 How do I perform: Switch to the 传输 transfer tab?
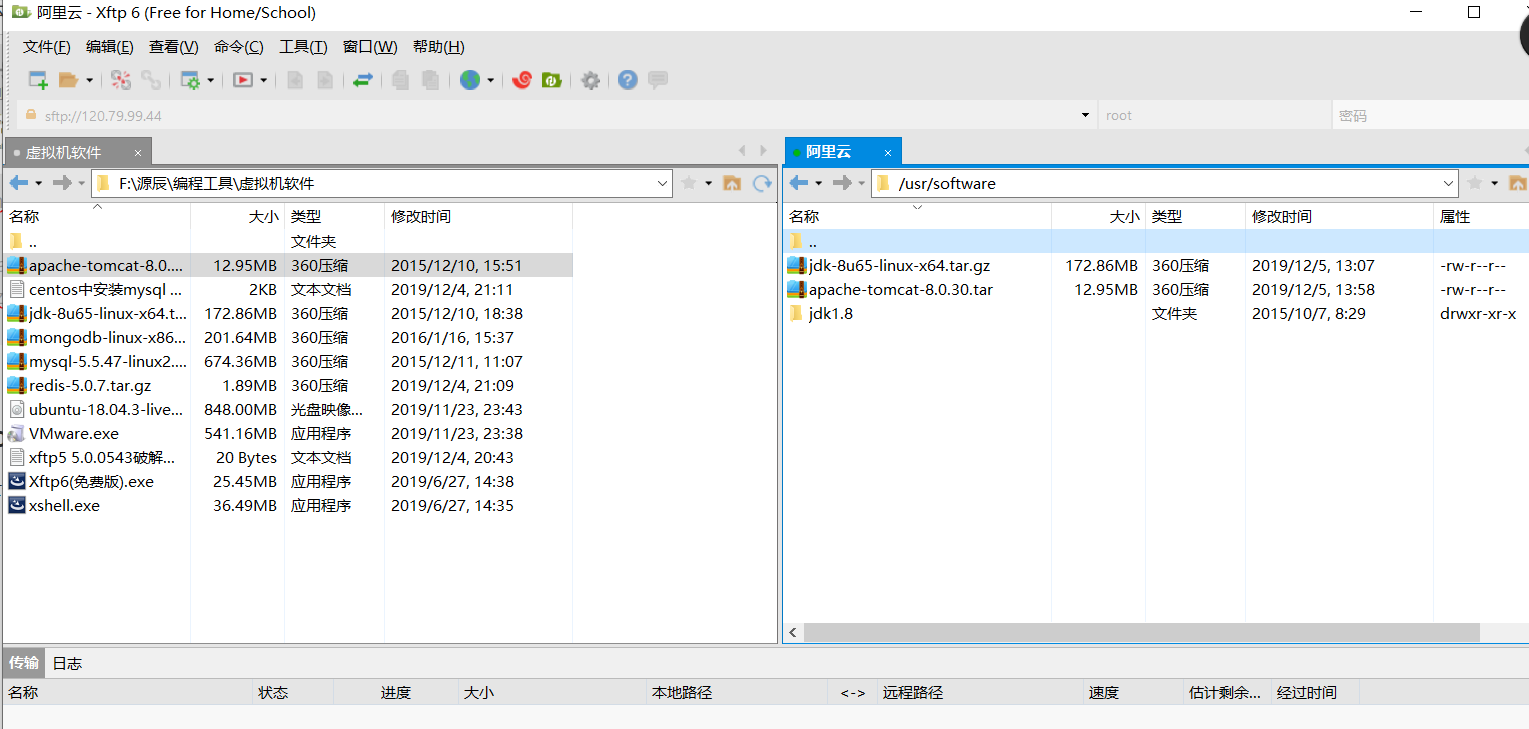tap(24, 663)
